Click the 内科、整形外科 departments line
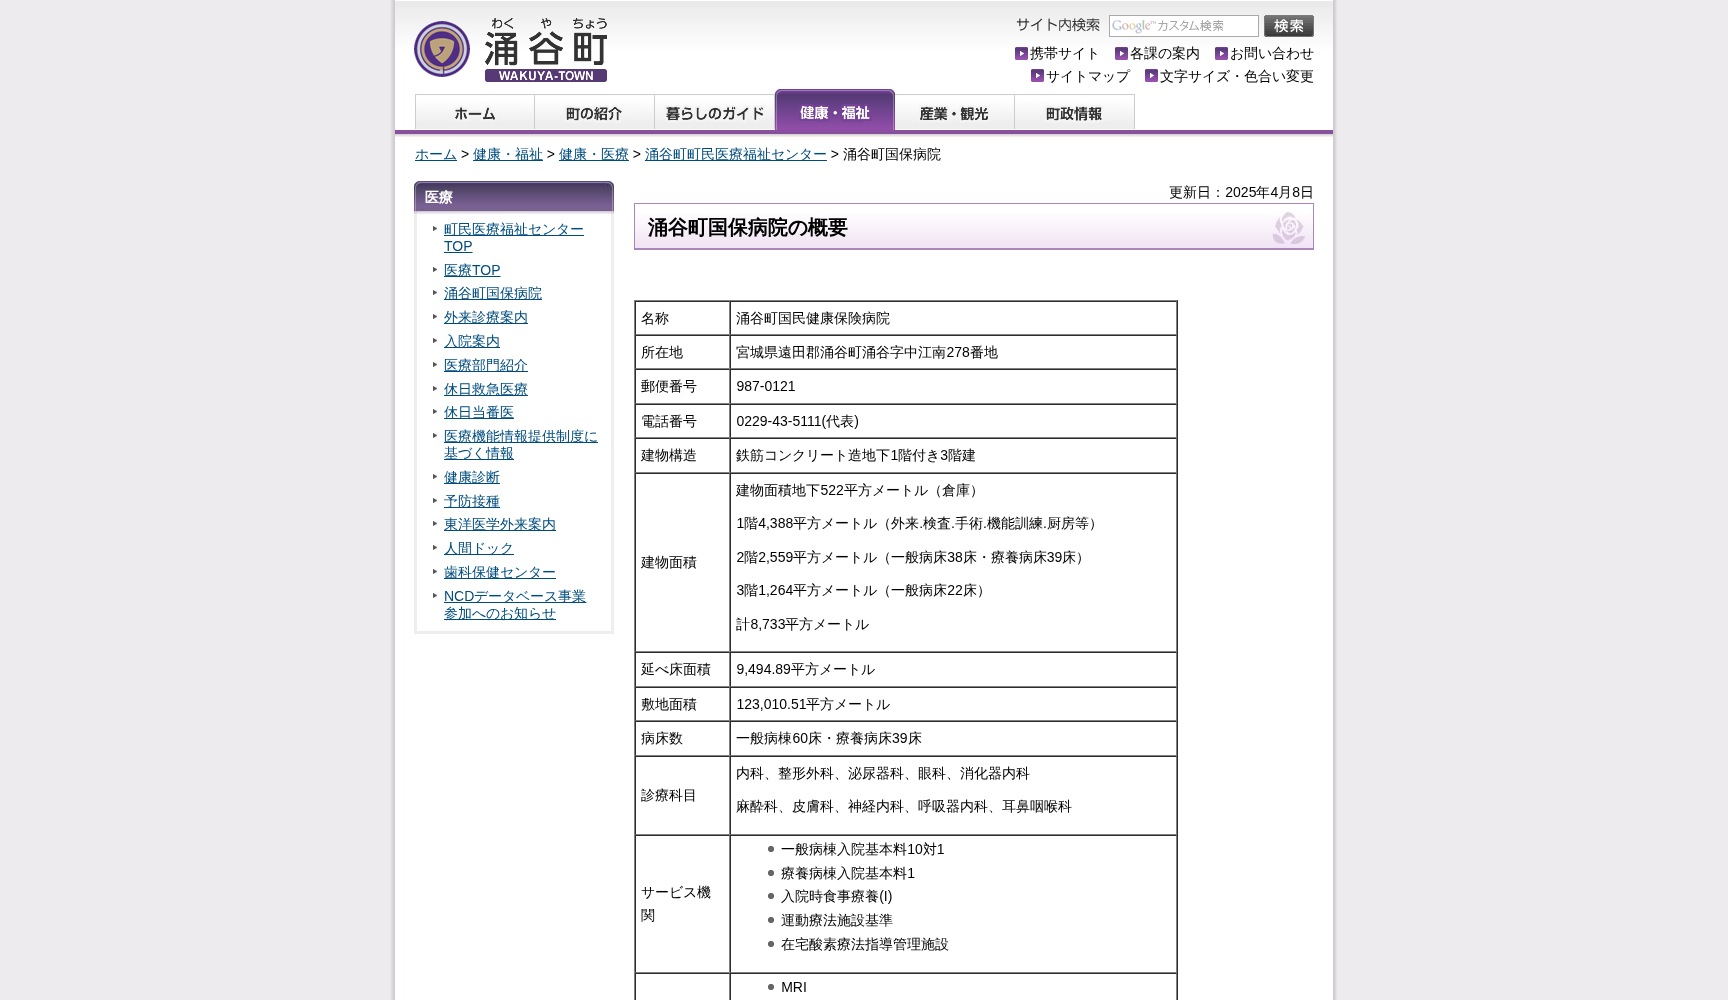The height and width of the screenshot is (1000, 1728). point(883,773)
